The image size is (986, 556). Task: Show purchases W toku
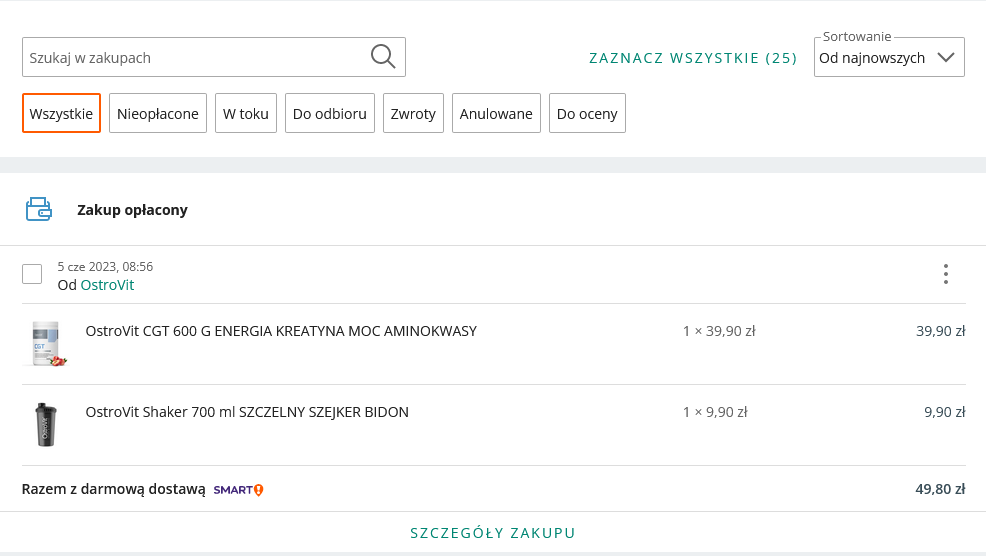(x=246, y=113)
